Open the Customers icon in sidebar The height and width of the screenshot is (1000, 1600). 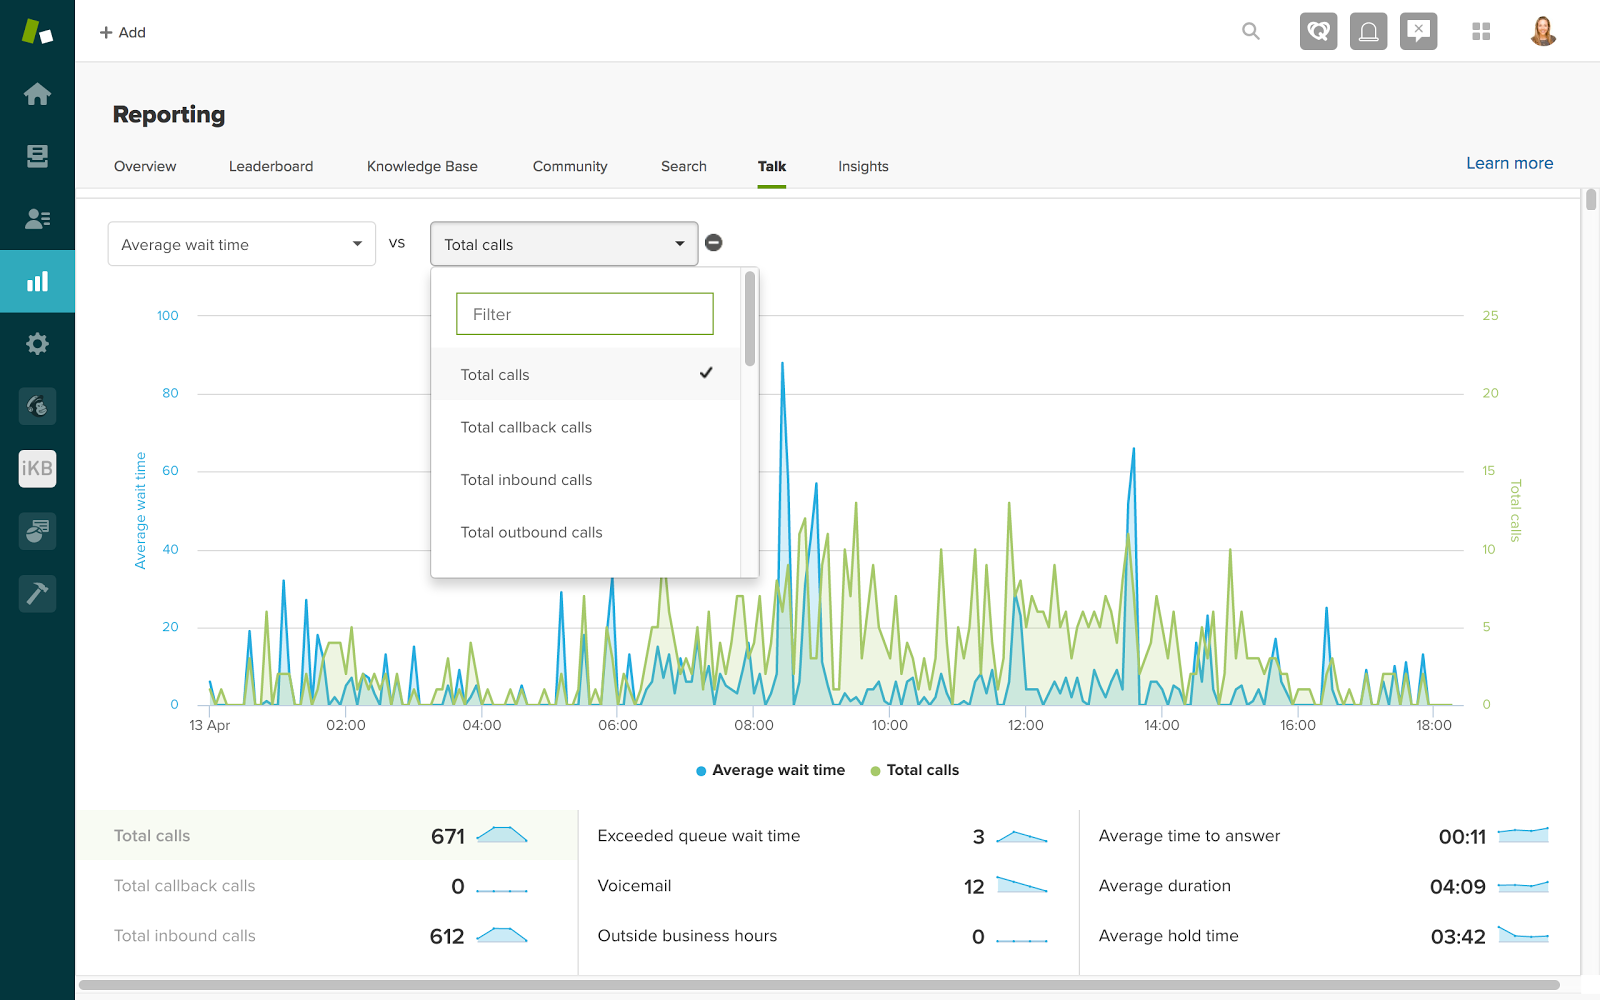[37, 219]
